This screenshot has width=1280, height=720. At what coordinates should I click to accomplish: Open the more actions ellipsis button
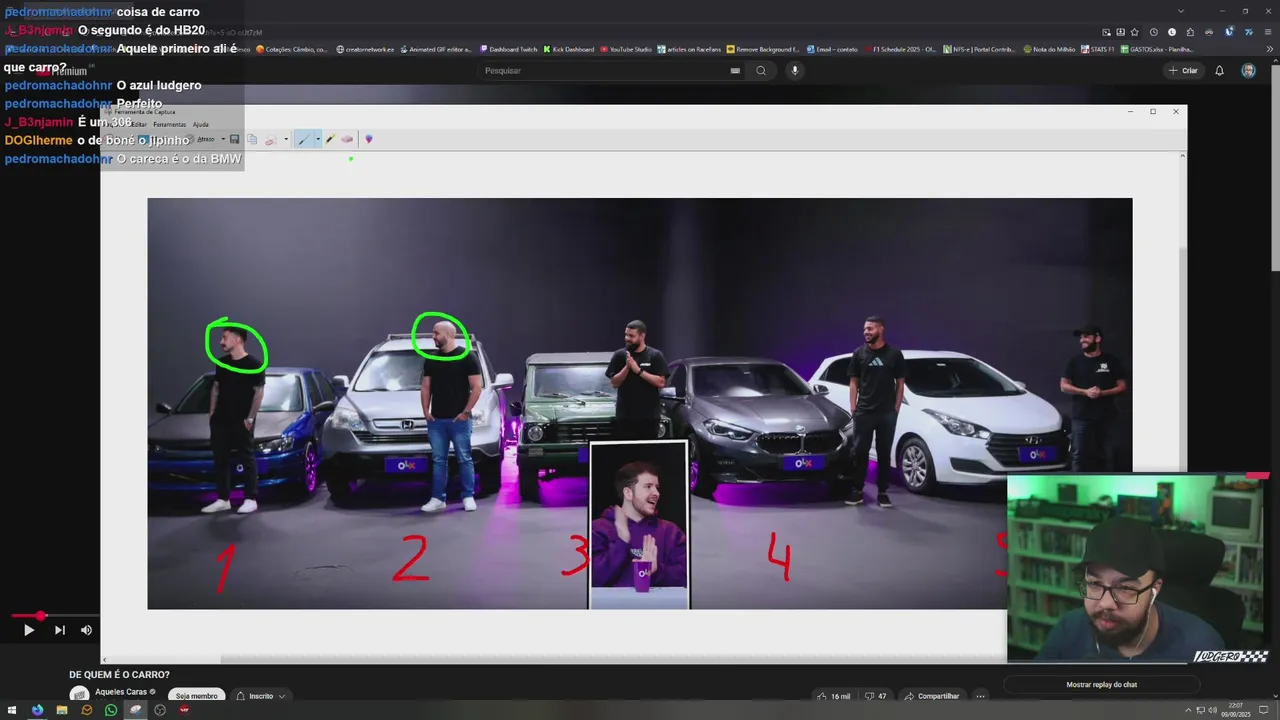[x=980, y=696]
